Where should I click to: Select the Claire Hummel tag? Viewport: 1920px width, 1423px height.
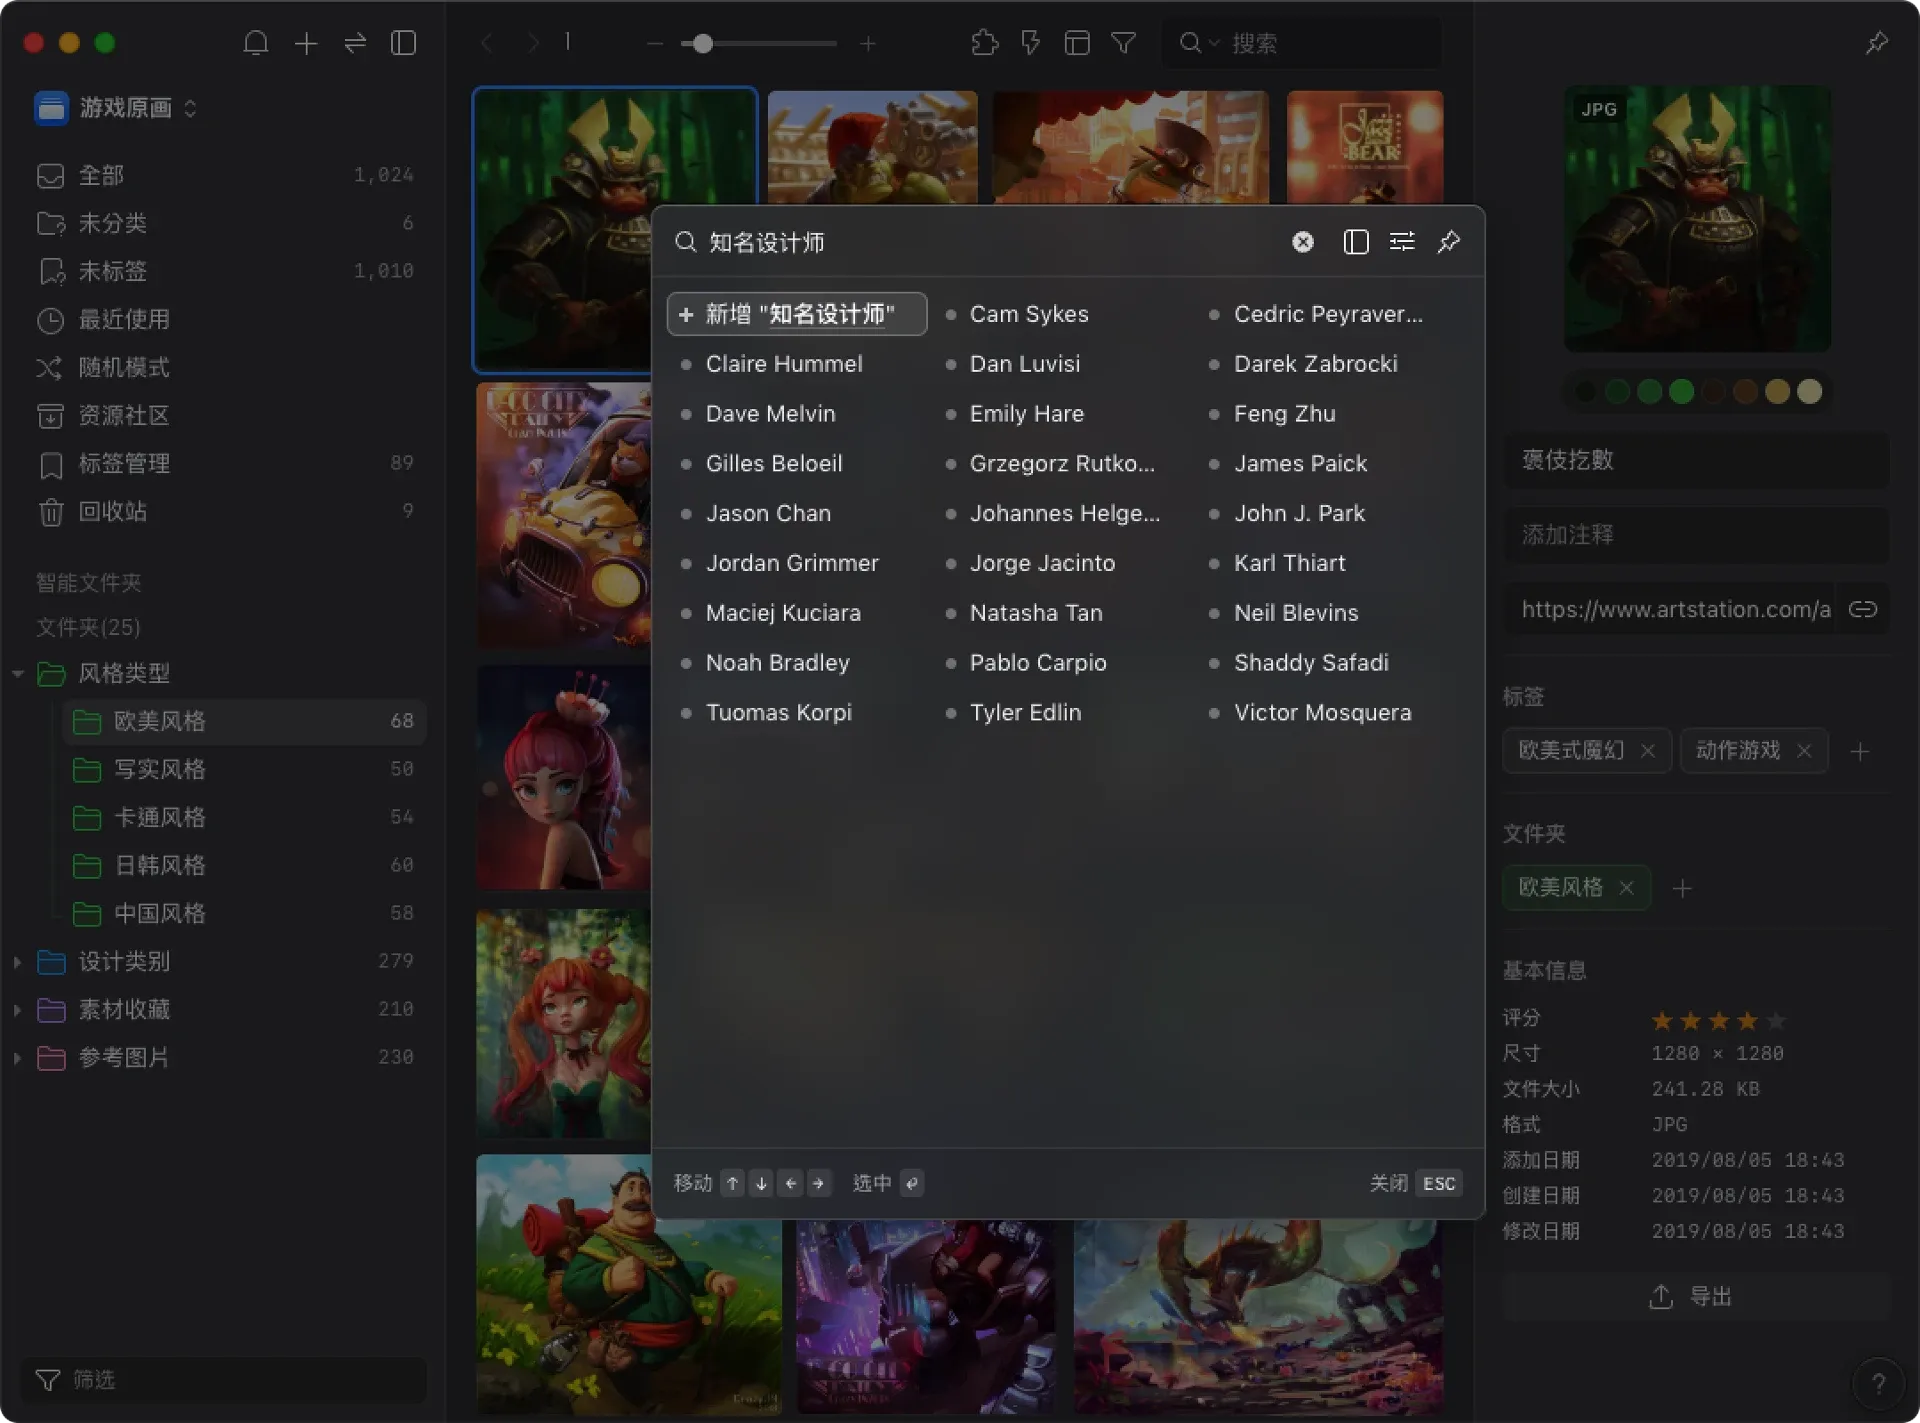tap(784, 364)
